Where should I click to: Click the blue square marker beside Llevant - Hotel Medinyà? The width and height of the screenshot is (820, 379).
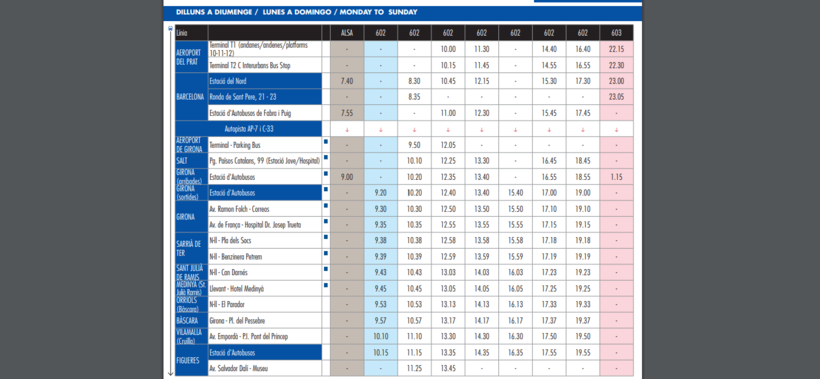click(326, 285)
